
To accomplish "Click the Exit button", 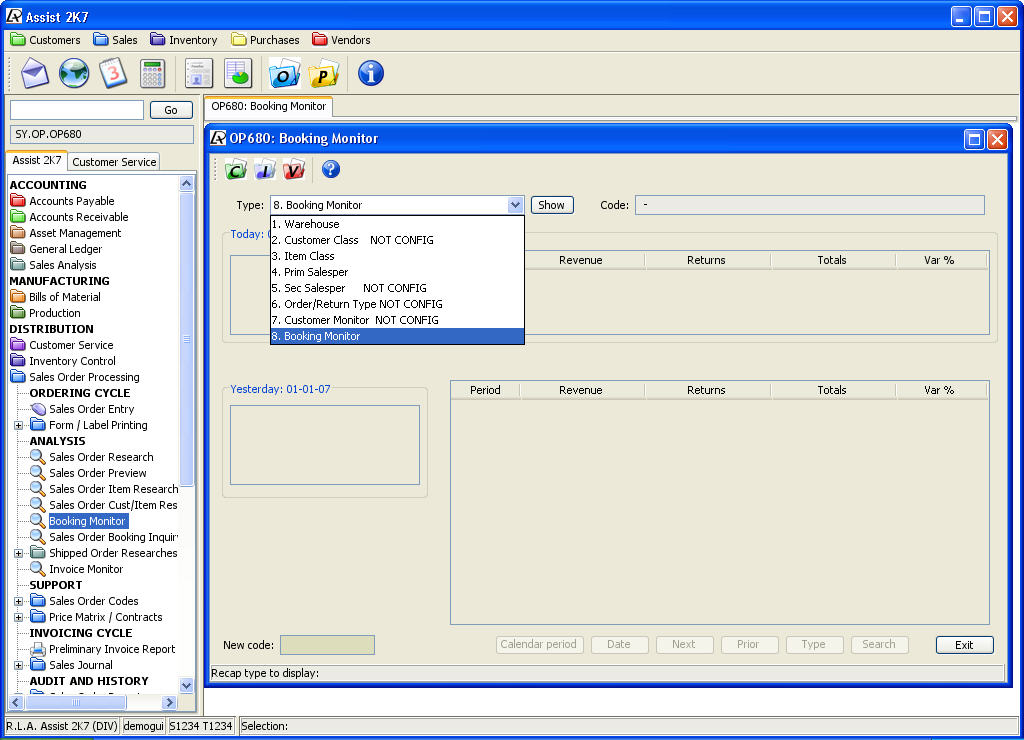I will coord(964,645).
